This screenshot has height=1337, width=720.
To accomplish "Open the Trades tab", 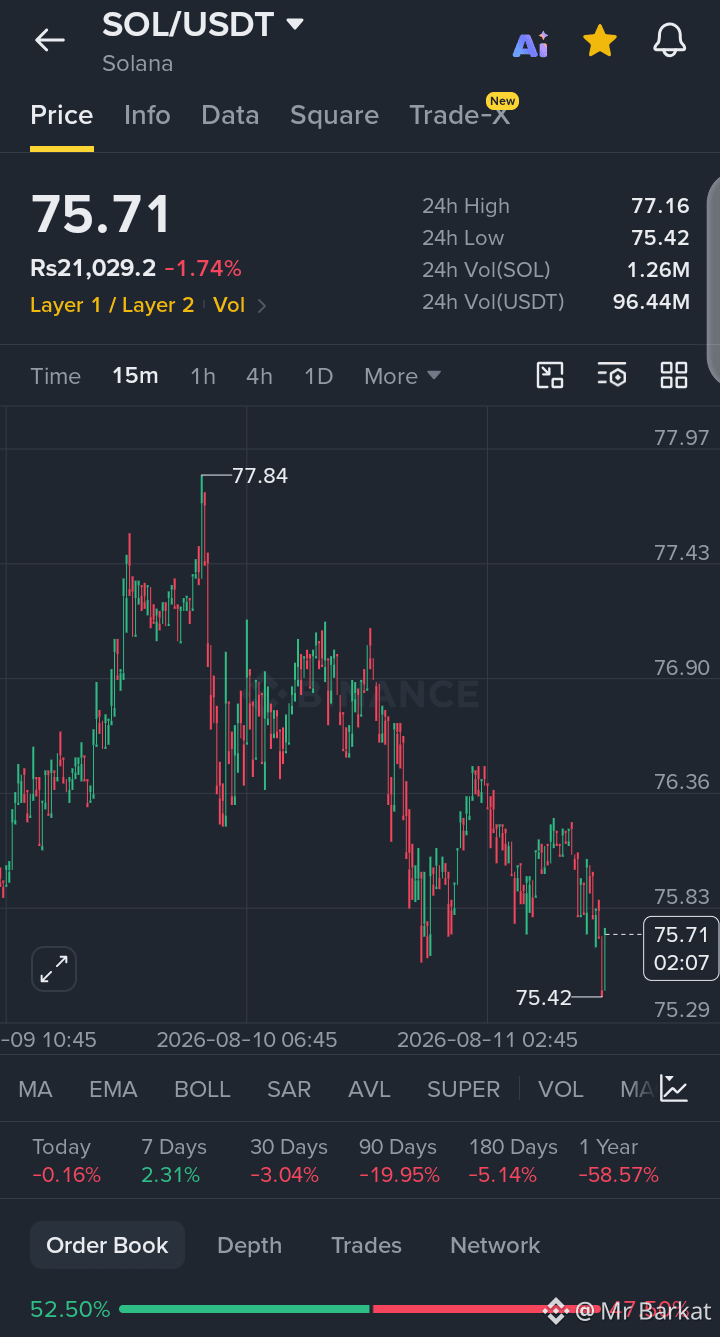I will [366, 1245].
